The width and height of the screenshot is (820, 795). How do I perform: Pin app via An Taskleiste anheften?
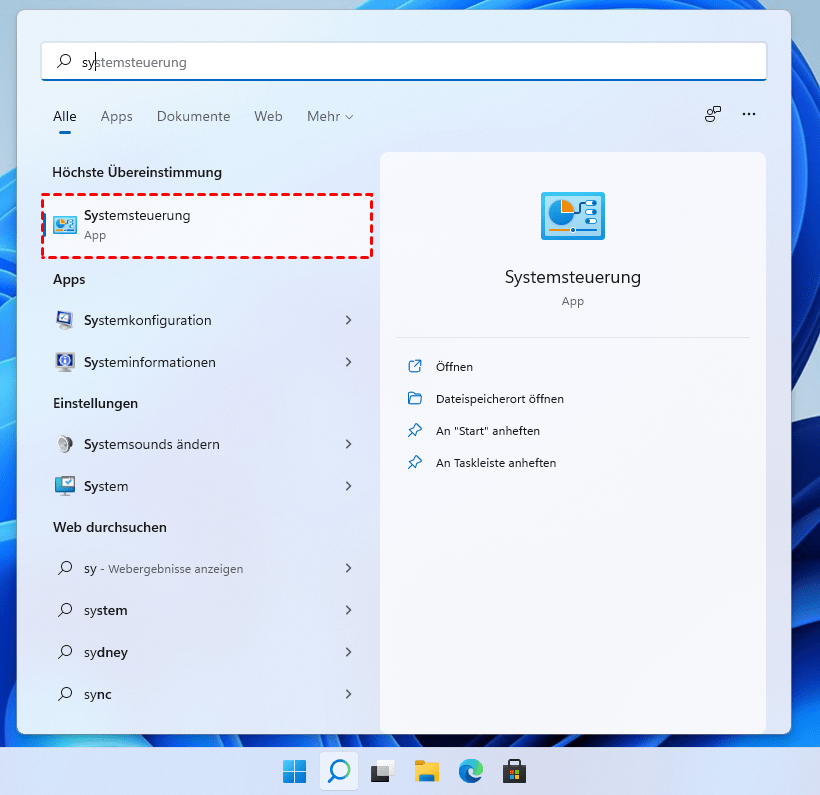[495, 463]
